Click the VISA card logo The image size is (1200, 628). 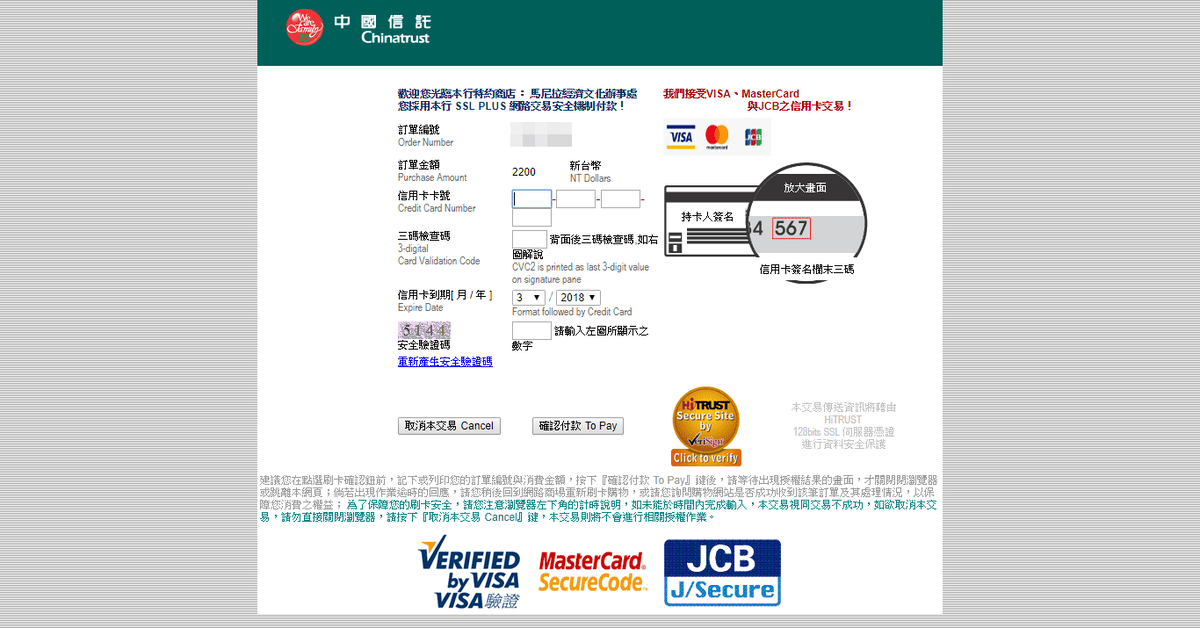pyautogui.click(x=681, y=137)
